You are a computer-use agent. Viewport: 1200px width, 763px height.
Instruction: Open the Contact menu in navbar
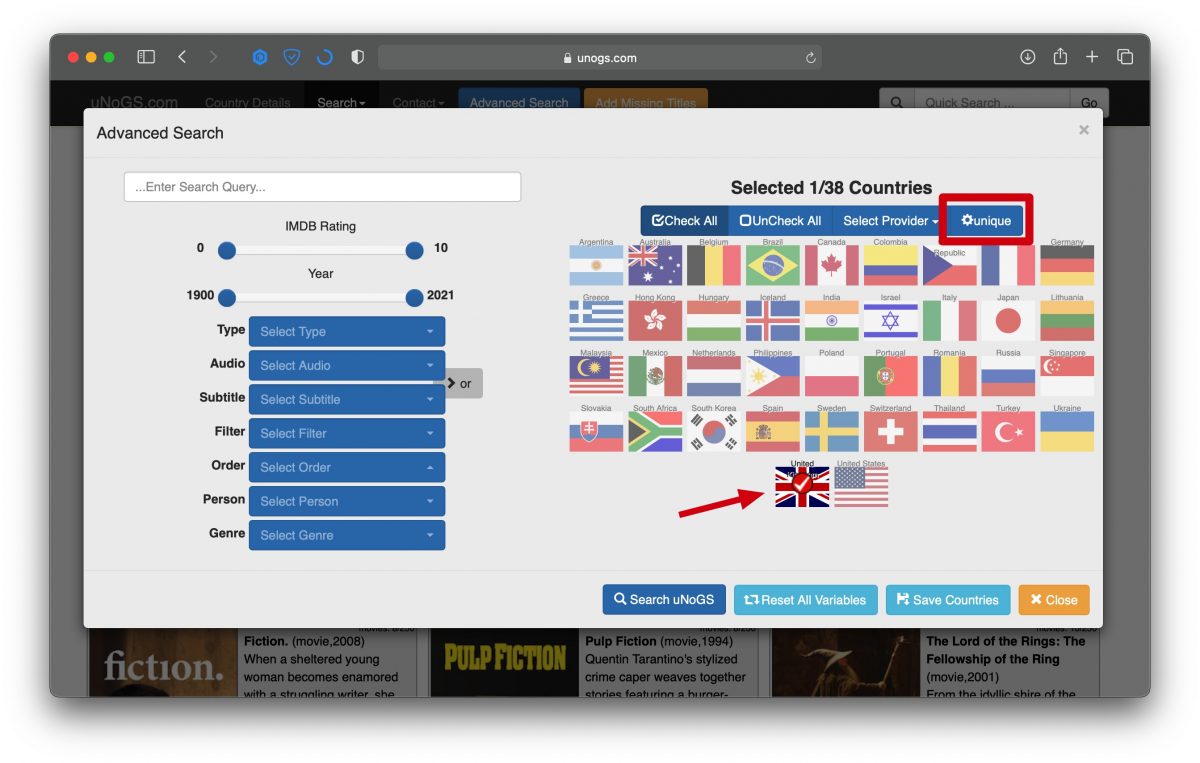click(x=418, y=102)
